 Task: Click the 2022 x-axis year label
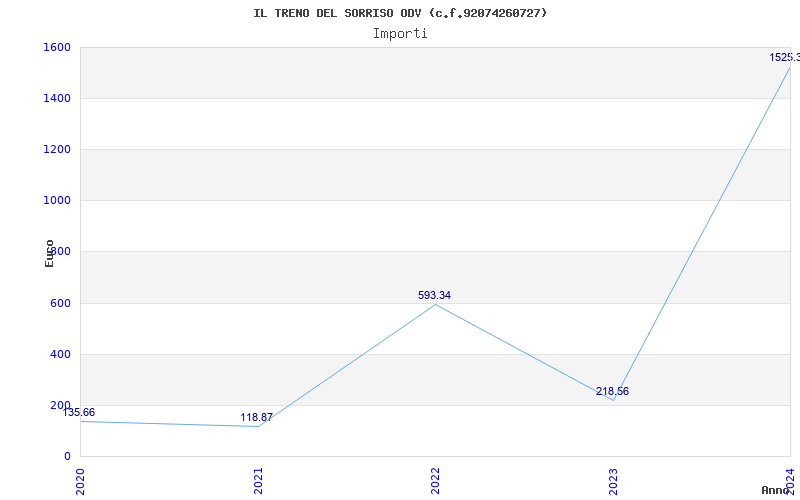[435, 481]
